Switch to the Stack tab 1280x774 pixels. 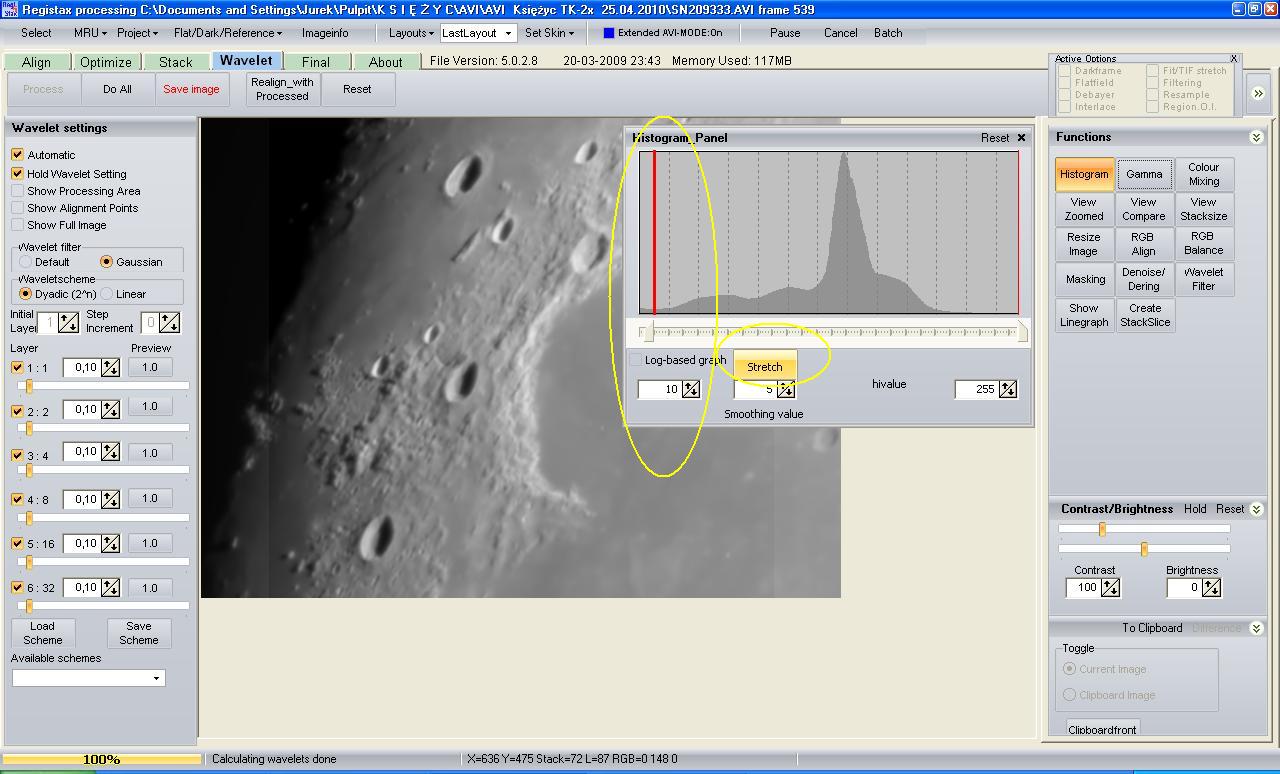click(x=176, y=62)
